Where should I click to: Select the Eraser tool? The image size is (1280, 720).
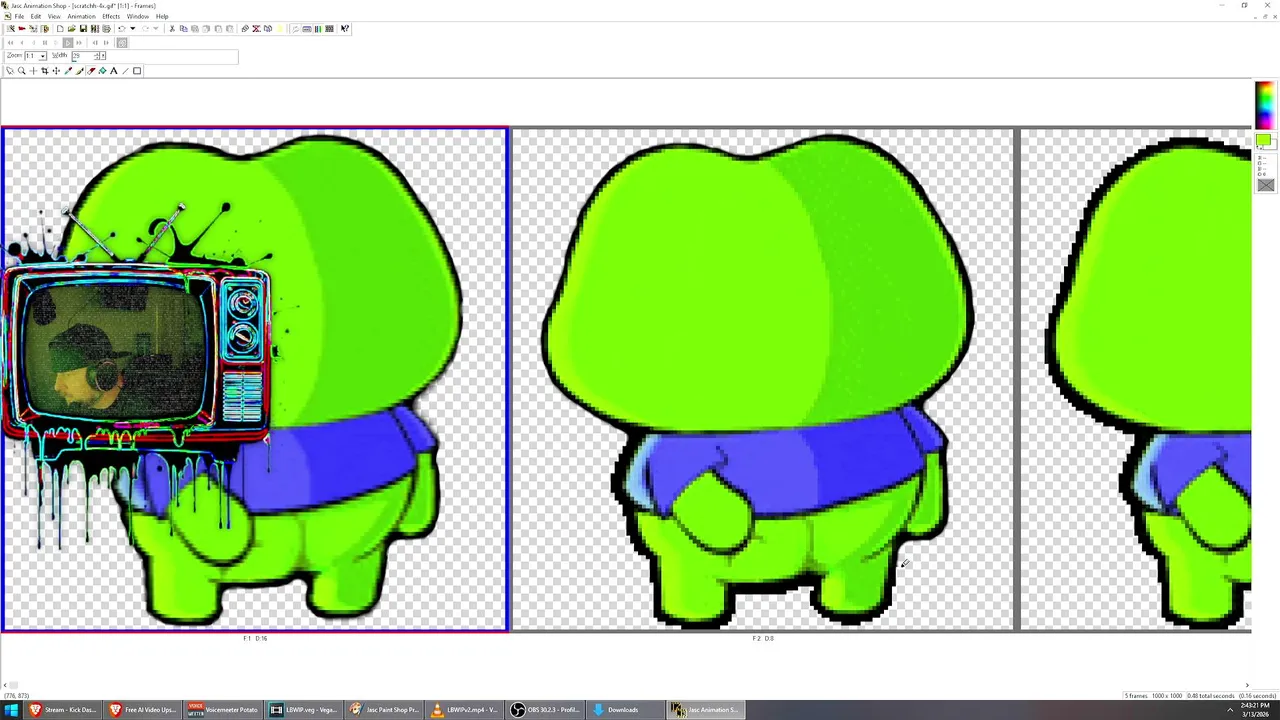point(91,71)
